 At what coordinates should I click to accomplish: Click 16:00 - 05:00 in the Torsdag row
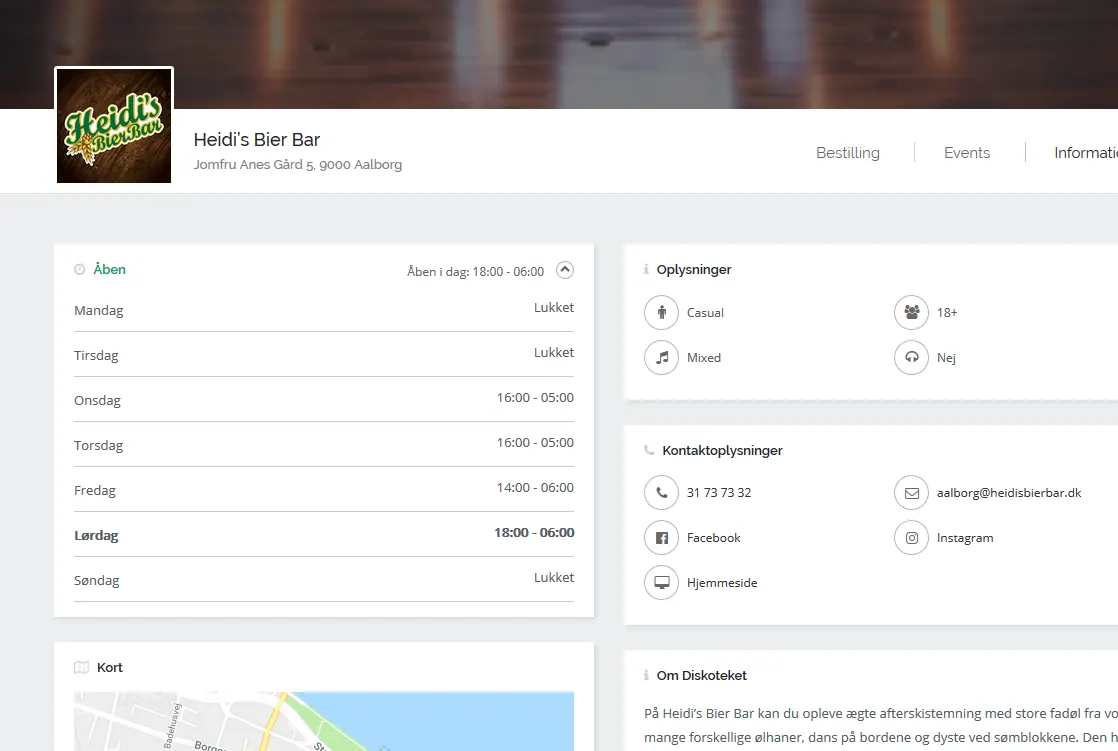[x=535, y=442]
